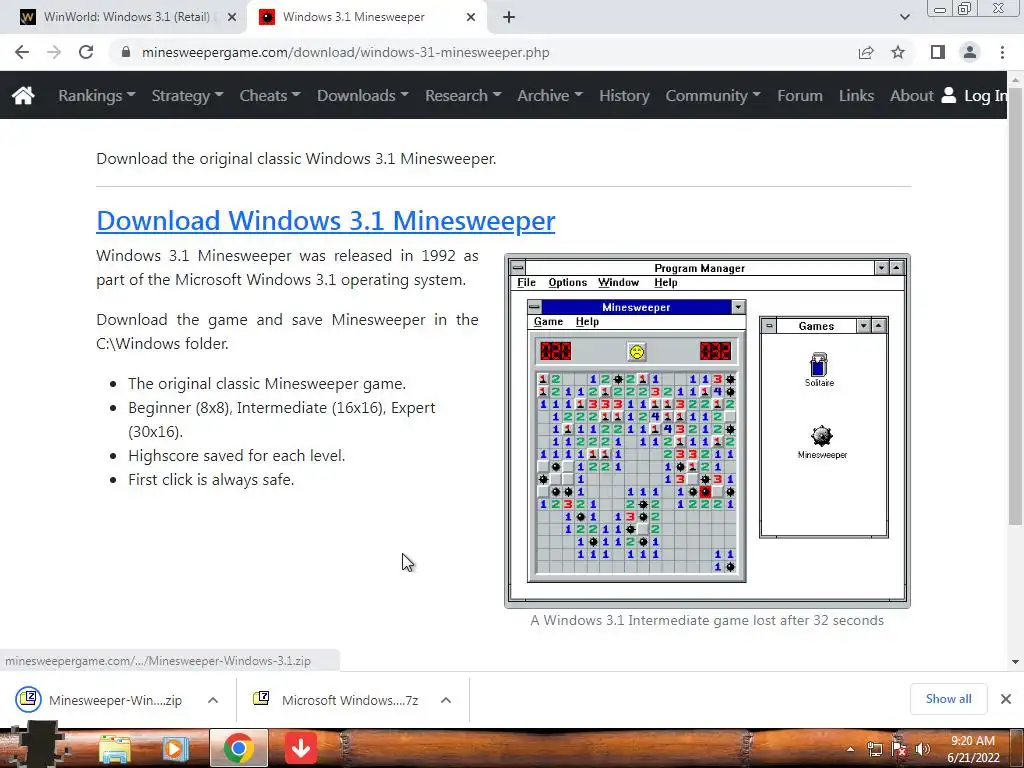Go to the History page
Viewport: 1024px width, 768px height.
coord(624,95)
